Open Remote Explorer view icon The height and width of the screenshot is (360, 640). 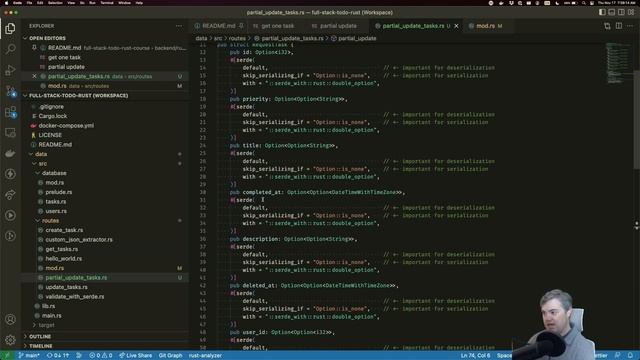(10, 133)
